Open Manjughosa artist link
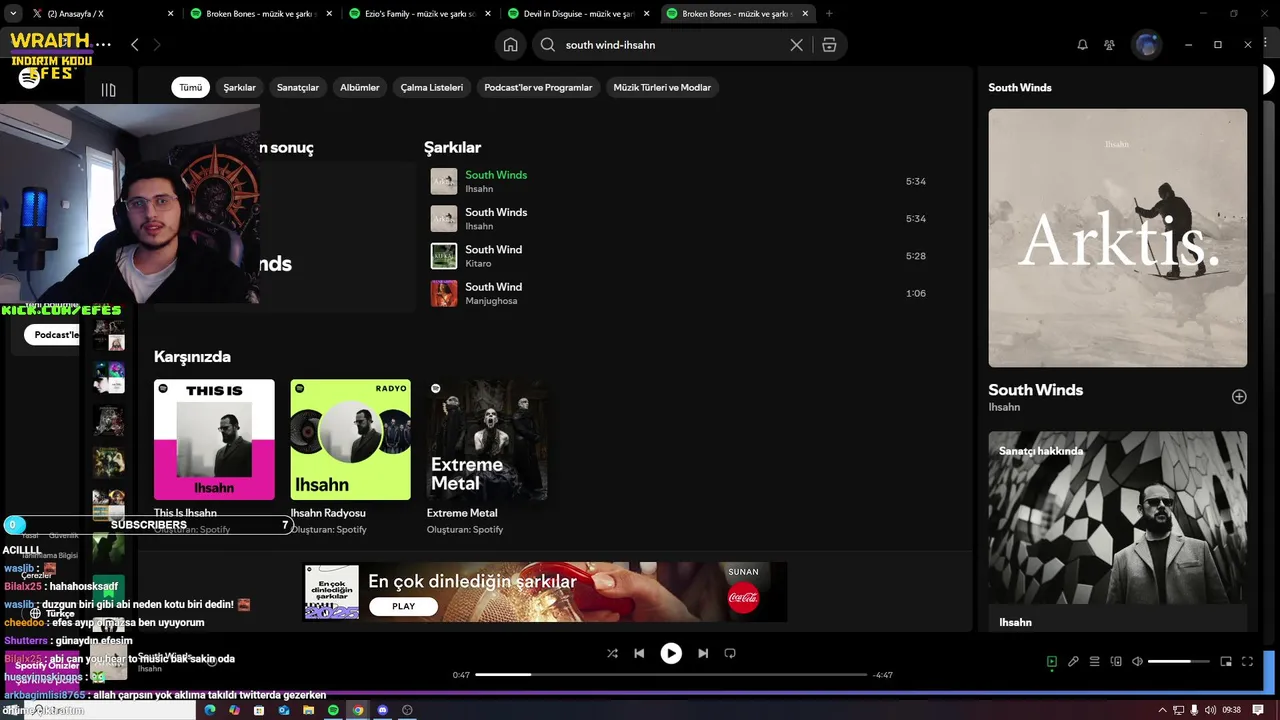The height and width of the screenshot is (720, 1280). pos(491,301)
